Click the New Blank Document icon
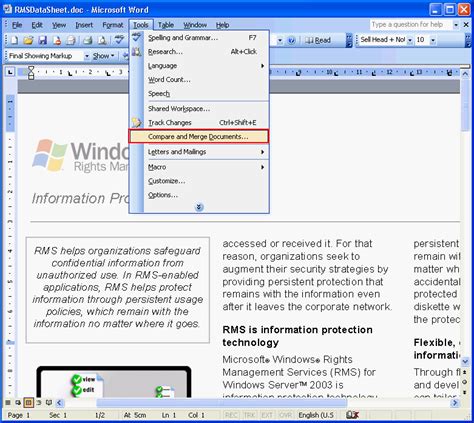Viewport: 474px width, 423px height. pyautogui.click(x=14, y=40)
